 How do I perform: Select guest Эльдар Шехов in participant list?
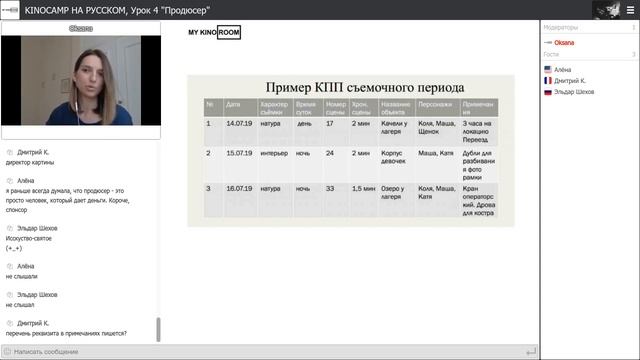coord(574,92)
